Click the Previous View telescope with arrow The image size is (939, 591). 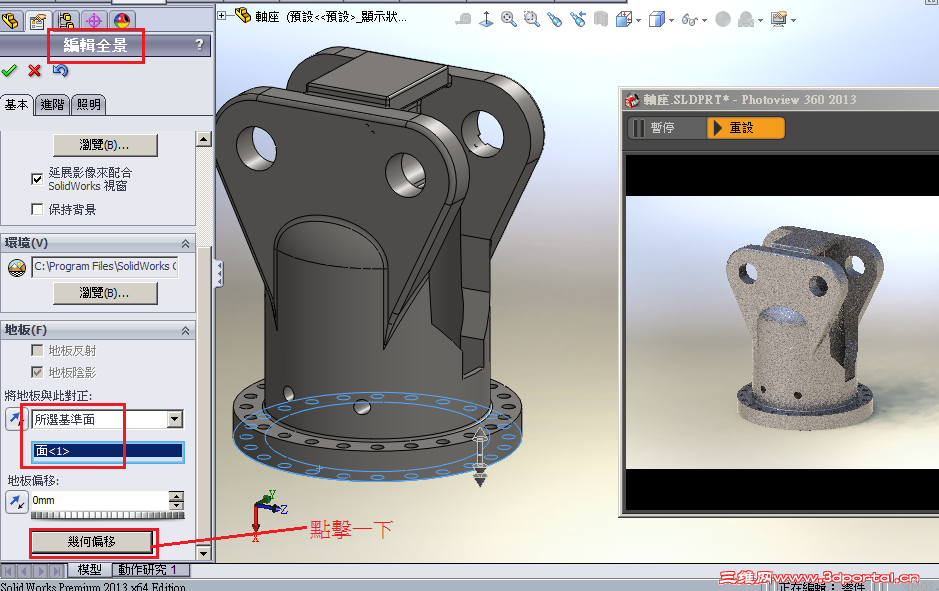578,19
